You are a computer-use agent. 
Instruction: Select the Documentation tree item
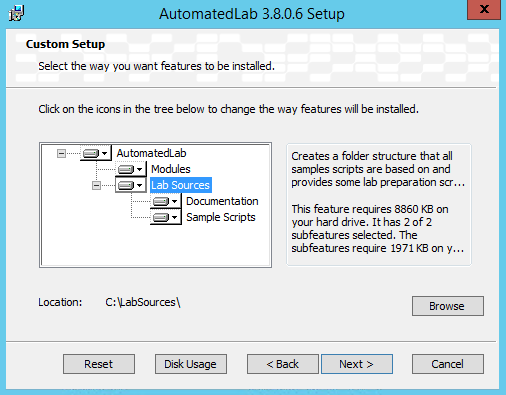[x=222, y=201]
